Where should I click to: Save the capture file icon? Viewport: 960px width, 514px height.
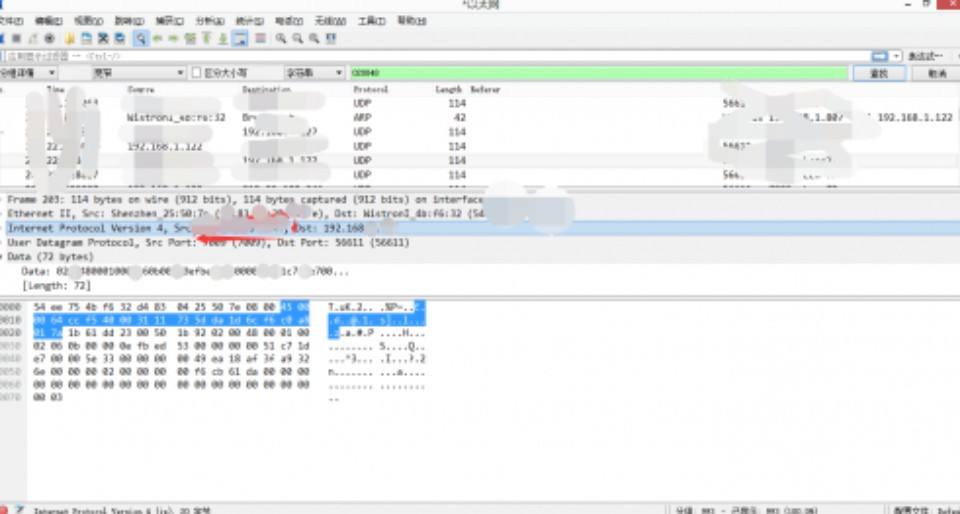click(87, 39)
